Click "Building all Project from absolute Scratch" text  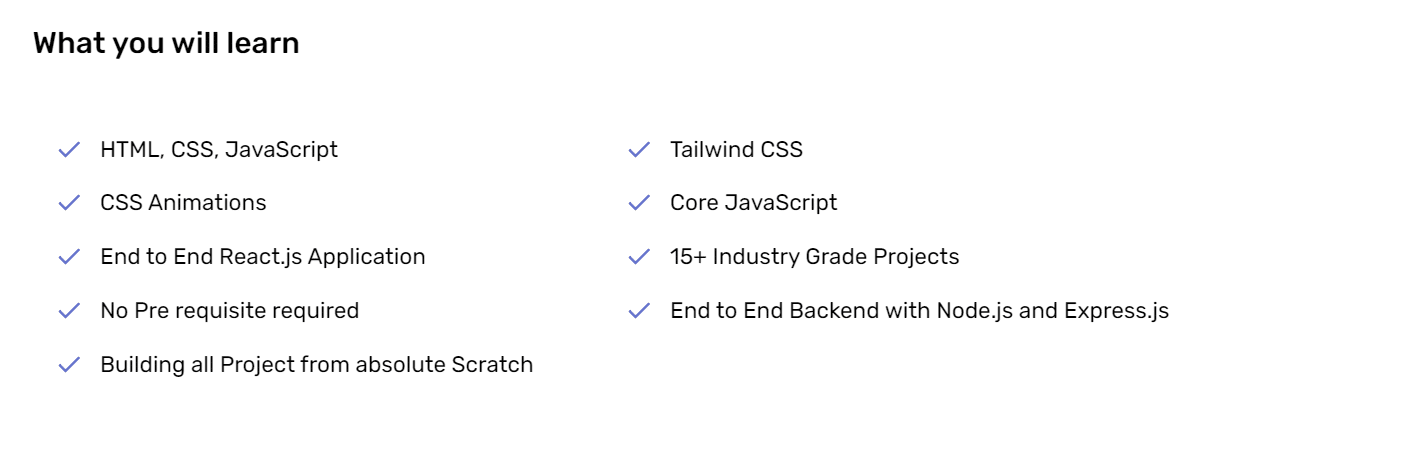click(316, 365)
